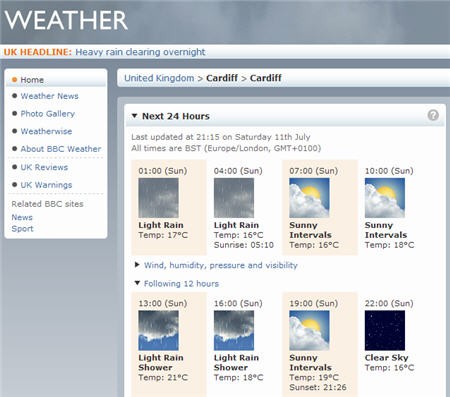Click the WEATHER page title
450x397 pixels.
click(x=66, y=21)
